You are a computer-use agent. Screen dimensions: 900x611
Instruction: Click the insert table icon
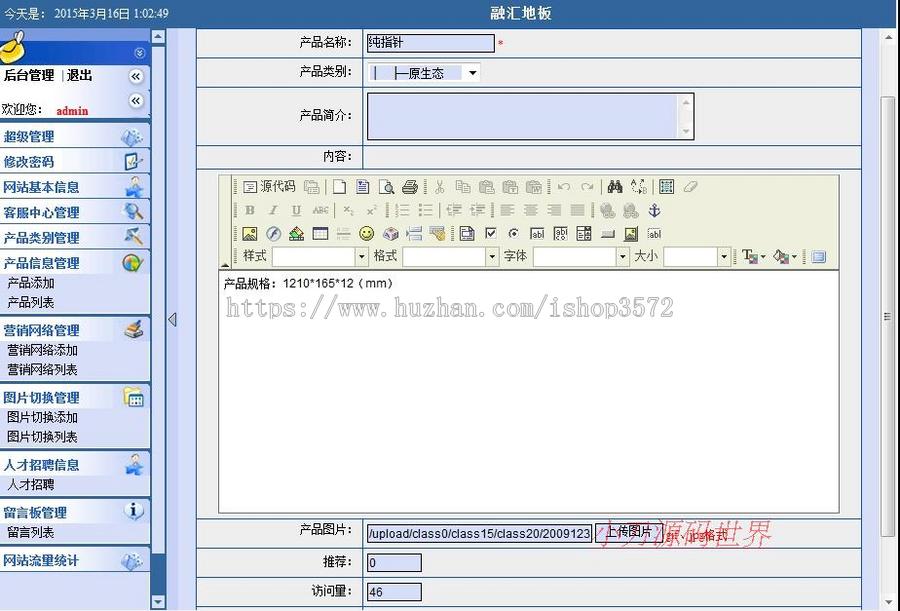(x=320, y=234)
